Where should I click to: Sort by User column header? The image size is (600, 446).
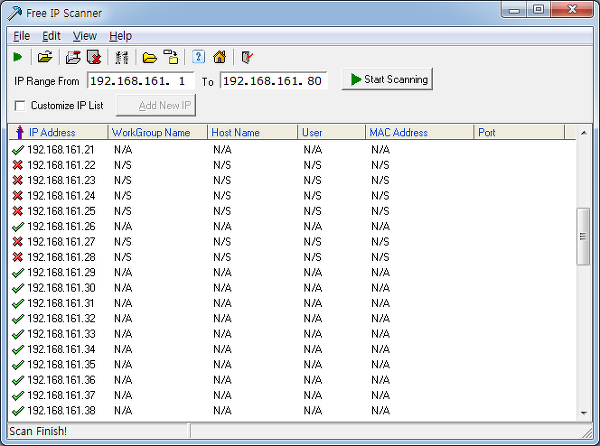click(x=332, y=132)
